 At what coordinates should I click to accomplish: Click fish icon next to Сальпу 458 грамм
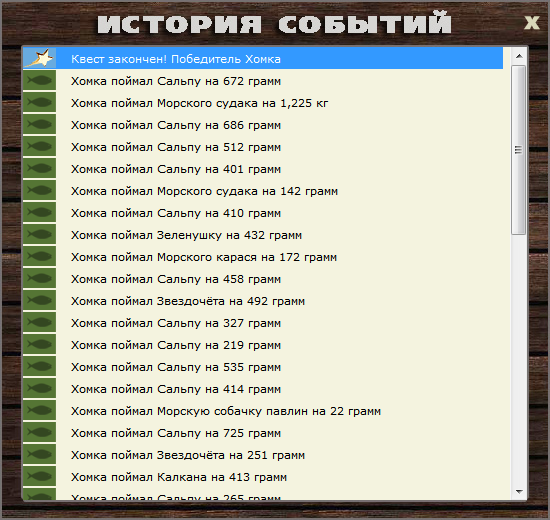[39, 278]
